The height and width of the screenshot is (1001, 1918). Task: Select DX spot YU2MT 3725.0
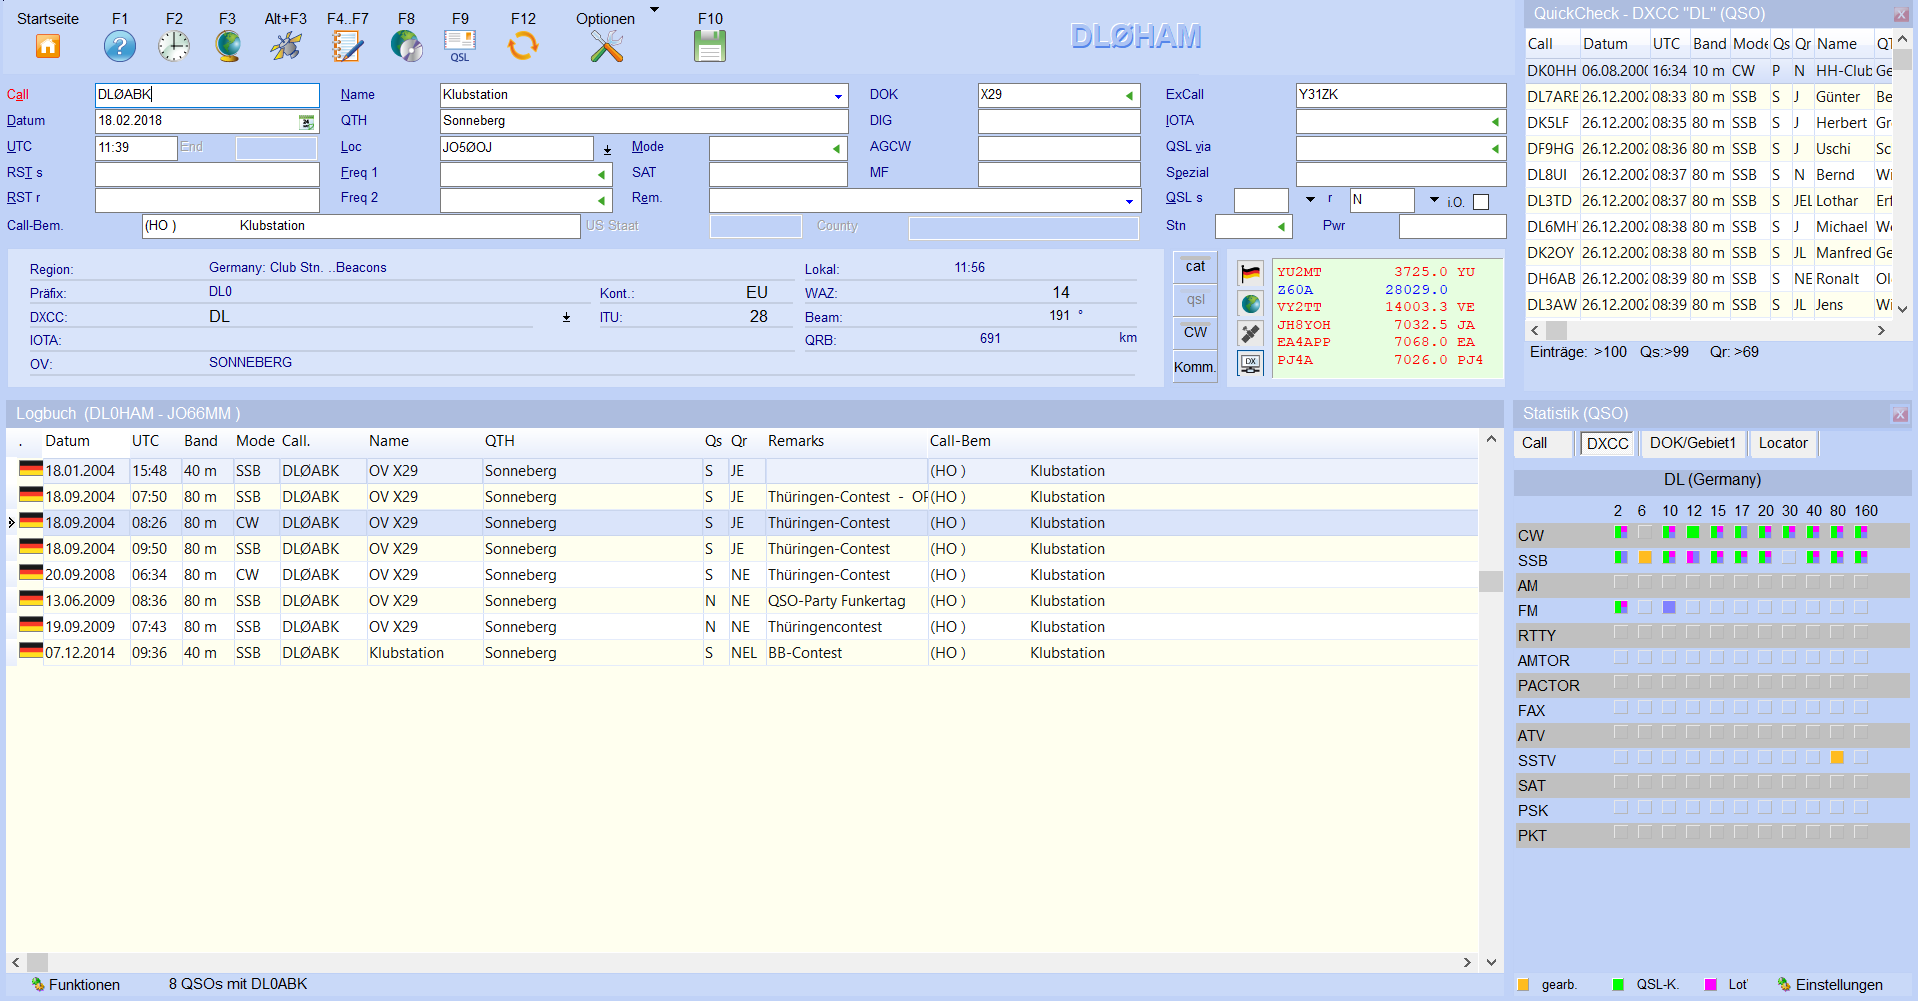point(1375,272)
